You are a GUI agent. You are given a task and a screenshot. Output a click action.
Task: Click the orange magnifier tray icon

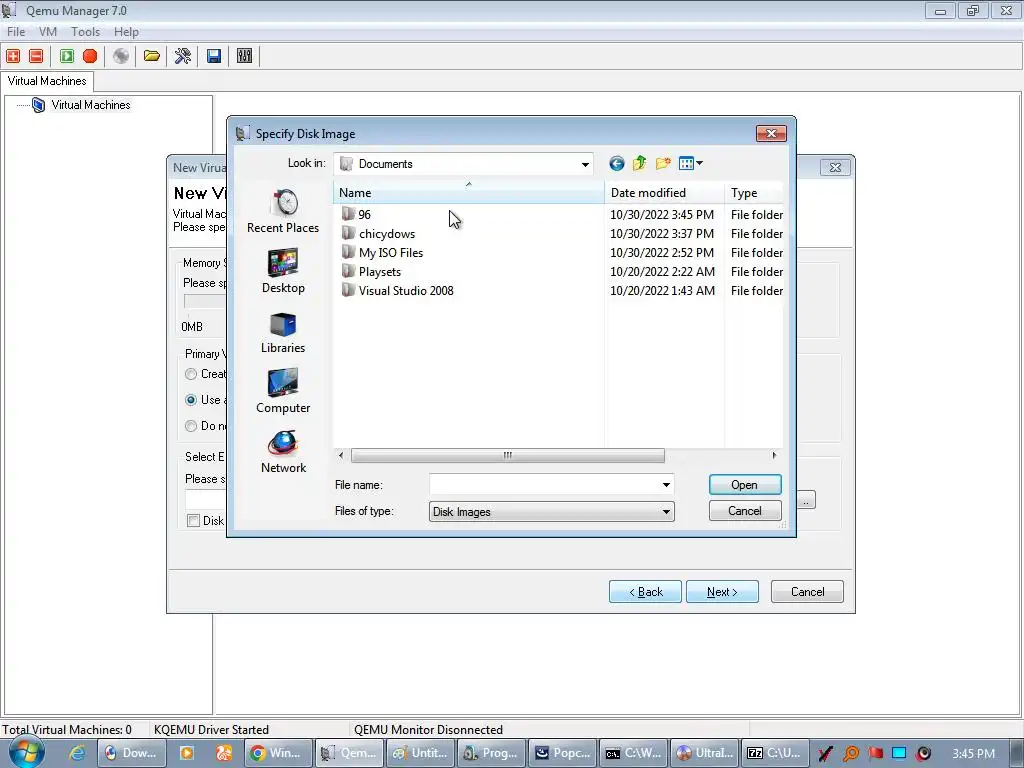coord(851,753)
